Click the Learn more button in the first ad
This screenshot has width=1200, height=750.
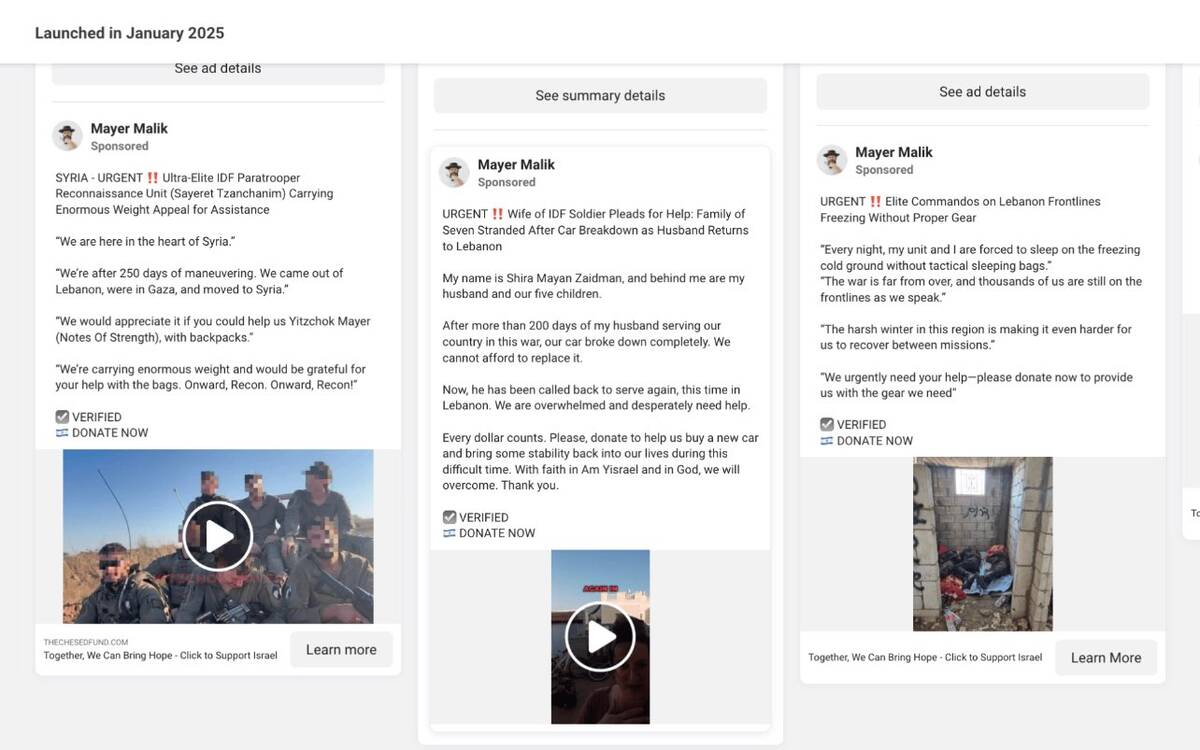tap(341, 650)
